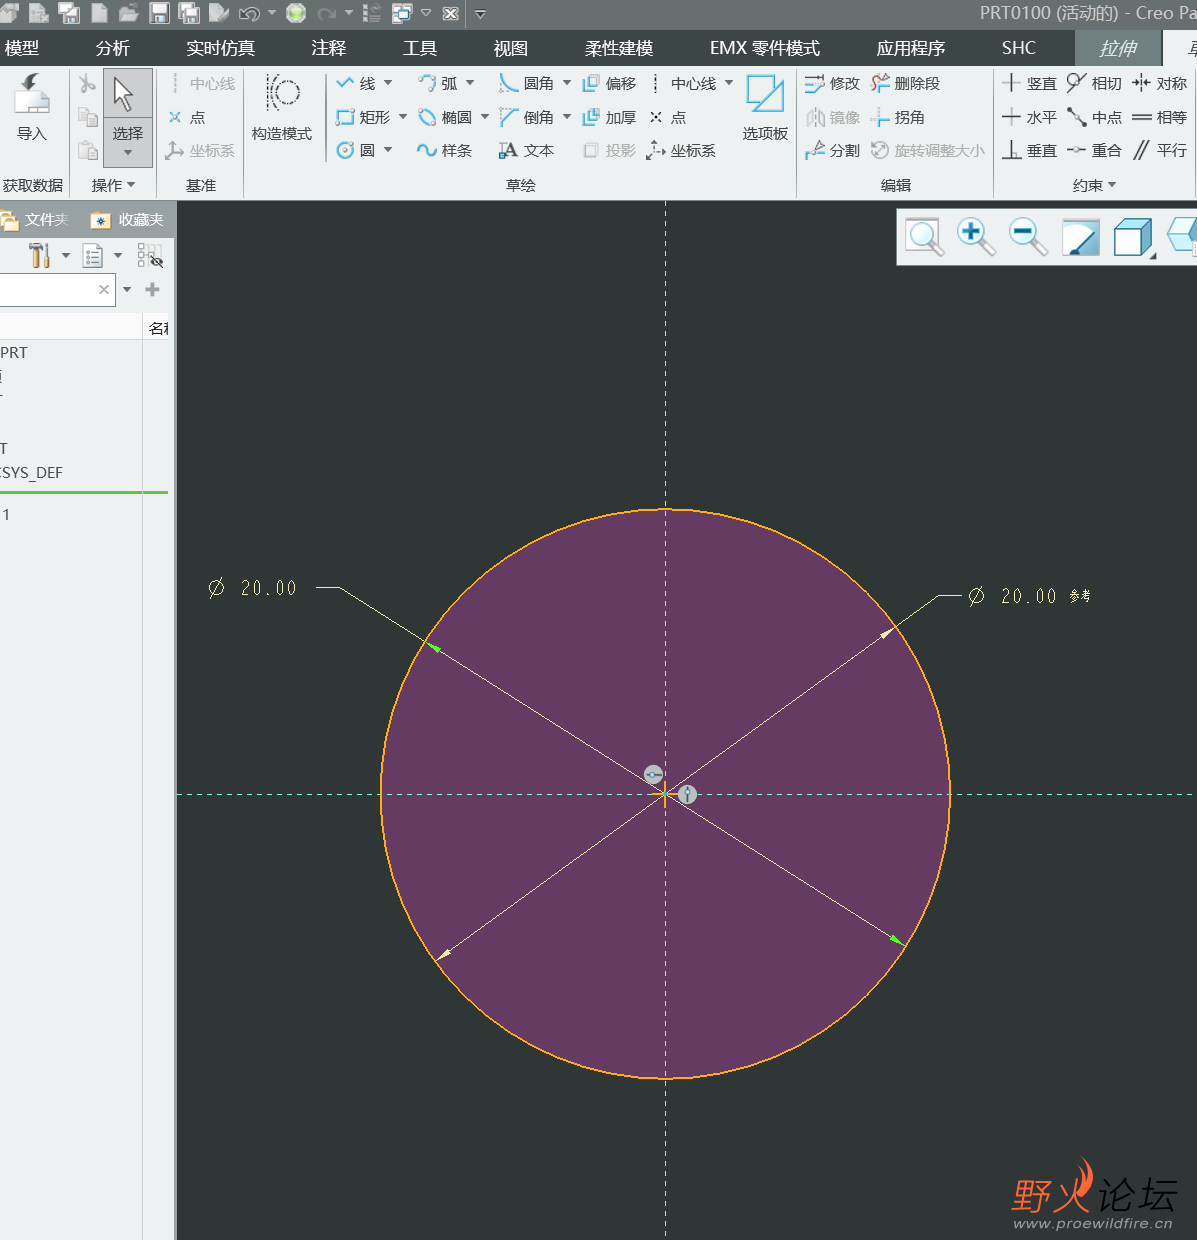Clear the model tree search with X
This screenshot has height=1240, width=1197.
pos(104,290)
